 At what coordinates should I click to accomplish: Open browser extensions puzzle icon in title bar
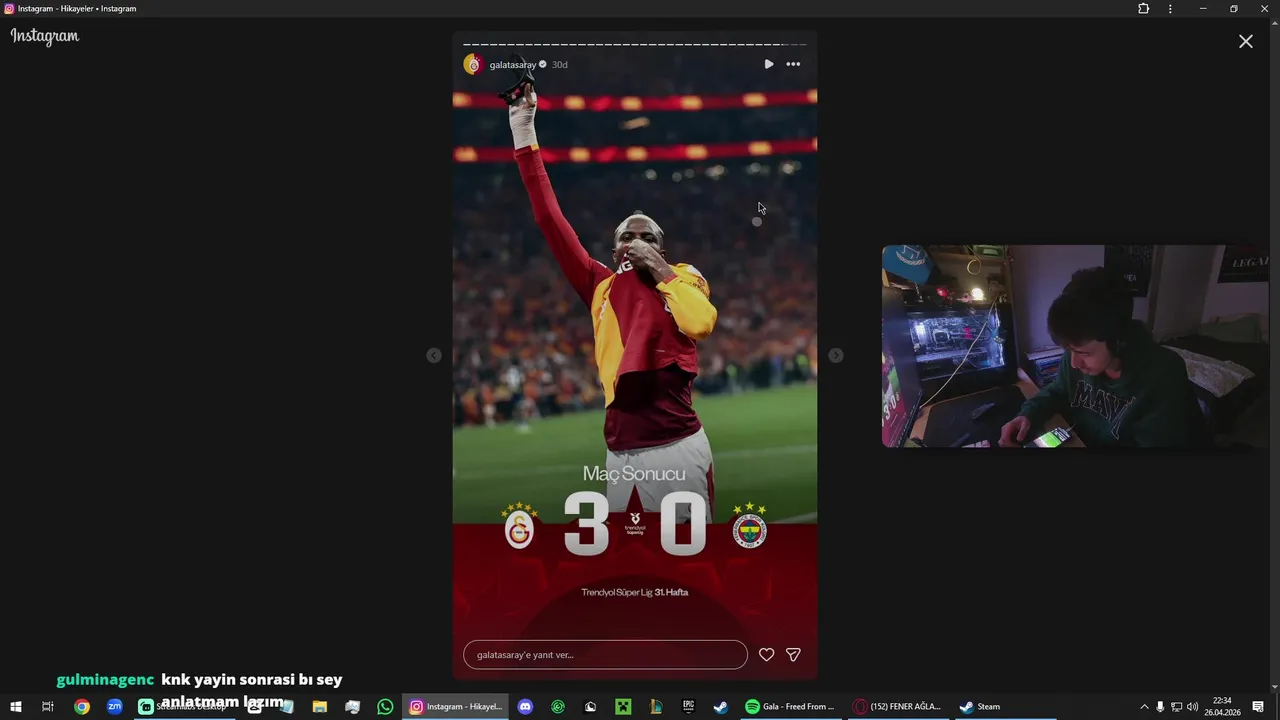[x=1143, y=9]
